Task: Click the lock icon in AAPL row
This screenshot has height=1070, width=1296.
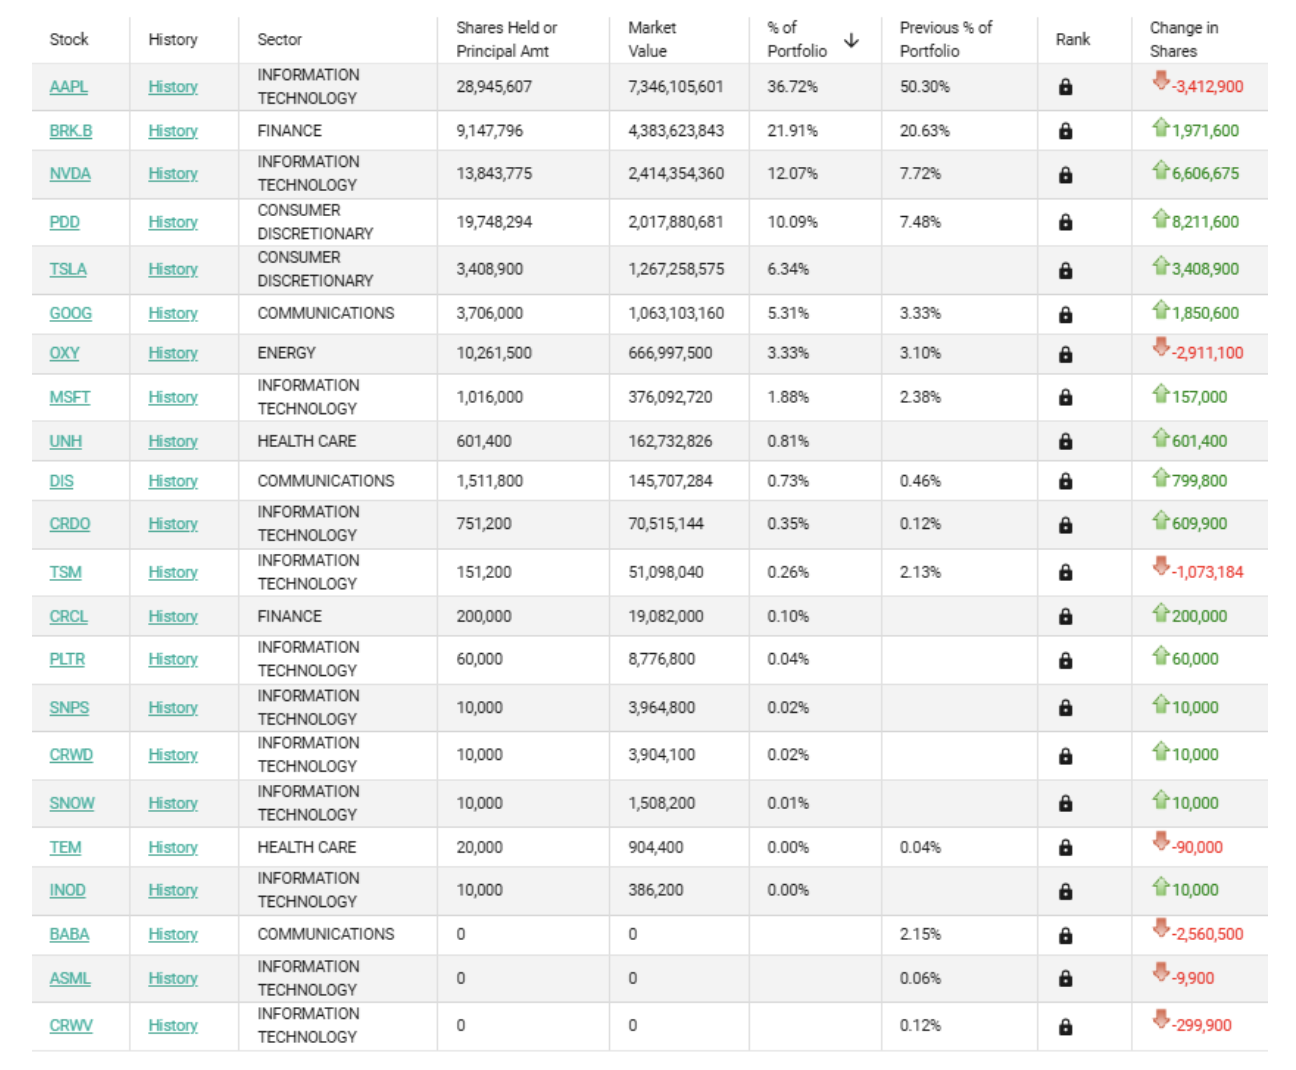Action: coord(1065,87)
